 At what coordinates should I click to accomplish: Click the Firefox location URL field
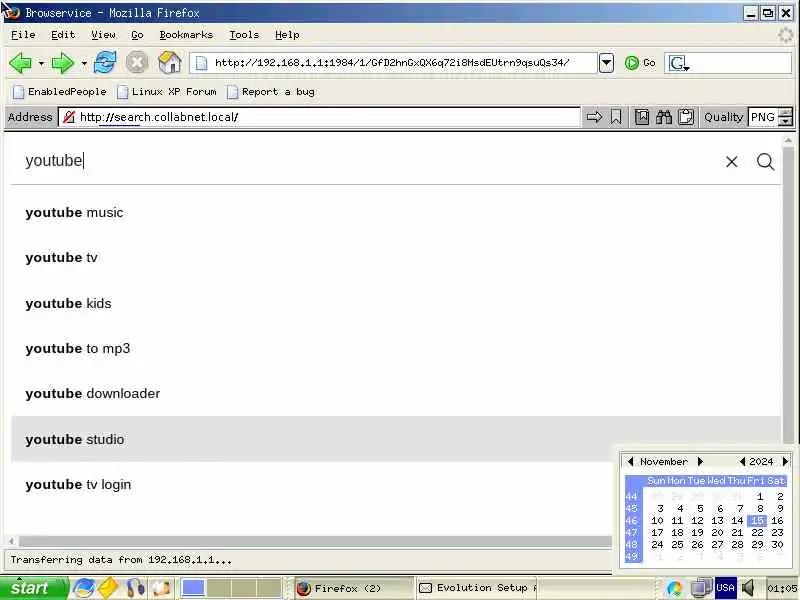pos(393,63)
